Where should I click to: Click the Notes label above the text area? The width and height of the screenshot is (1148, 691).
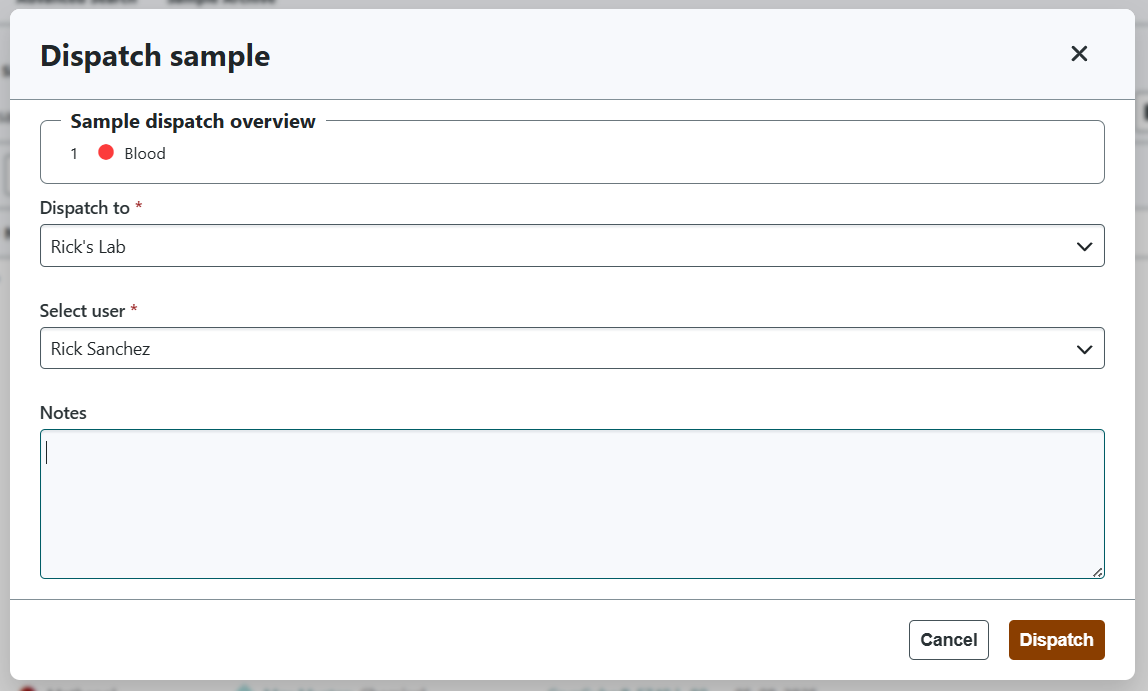pyautogui.click(x=63, y=412)
